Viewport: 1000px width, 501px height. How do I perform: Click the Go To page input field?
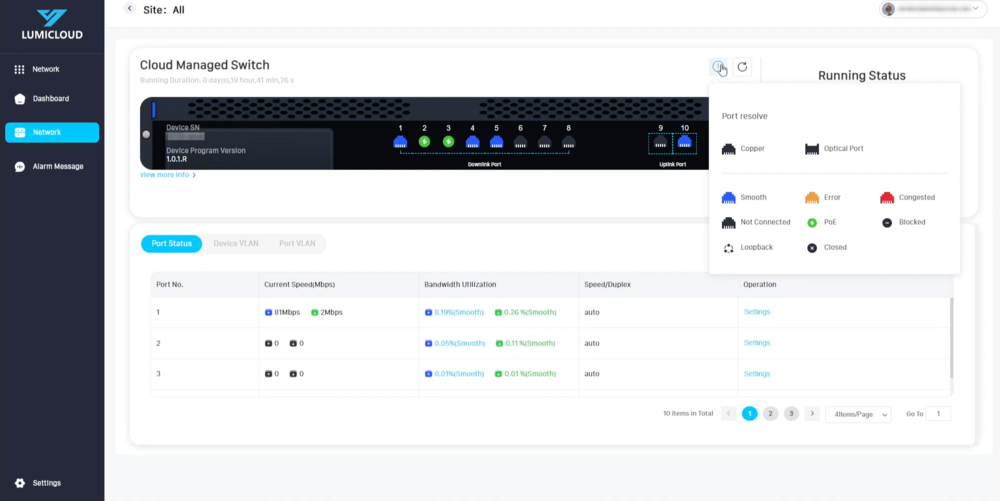(x=938, y=413)
